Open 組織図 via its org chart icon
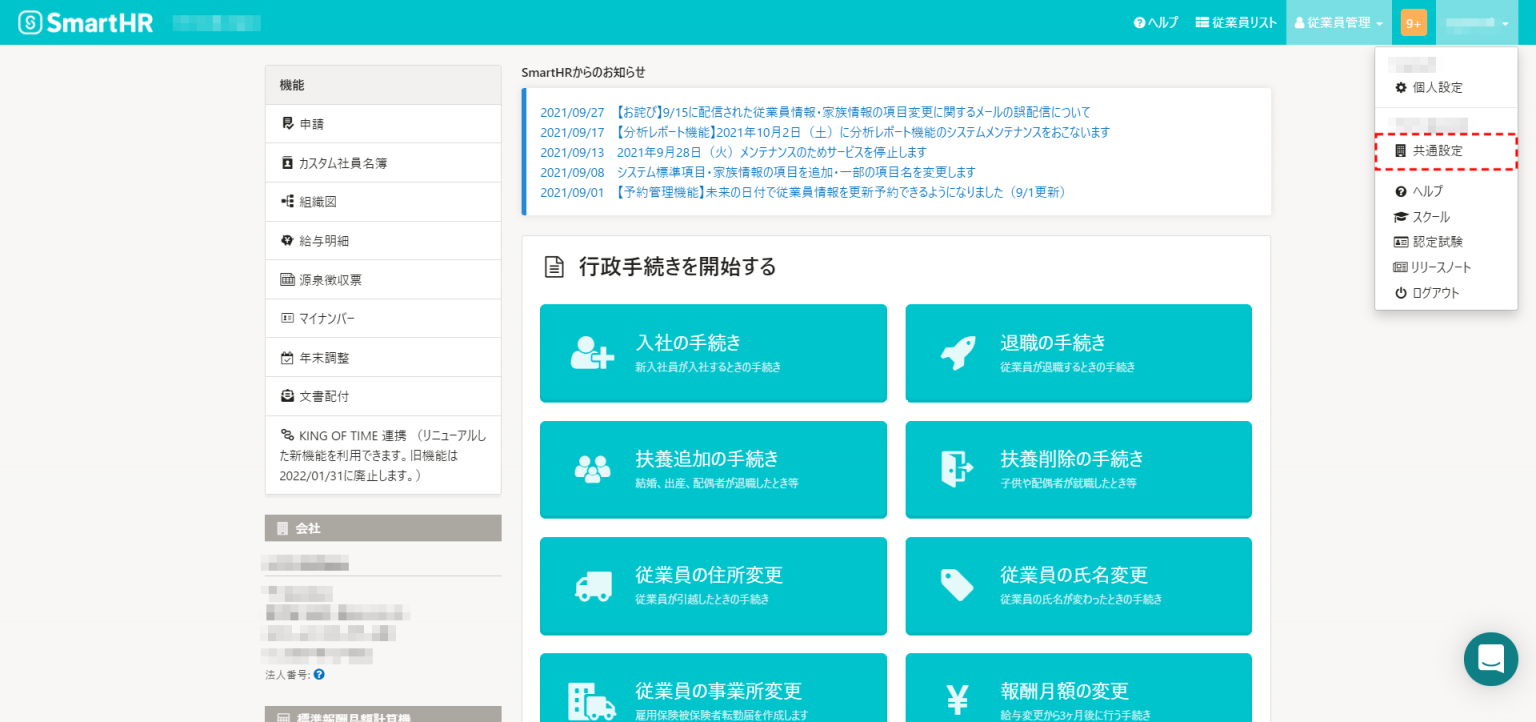Image resolution: width=1536 pixels, height=722 pixels. coord(287,201)
